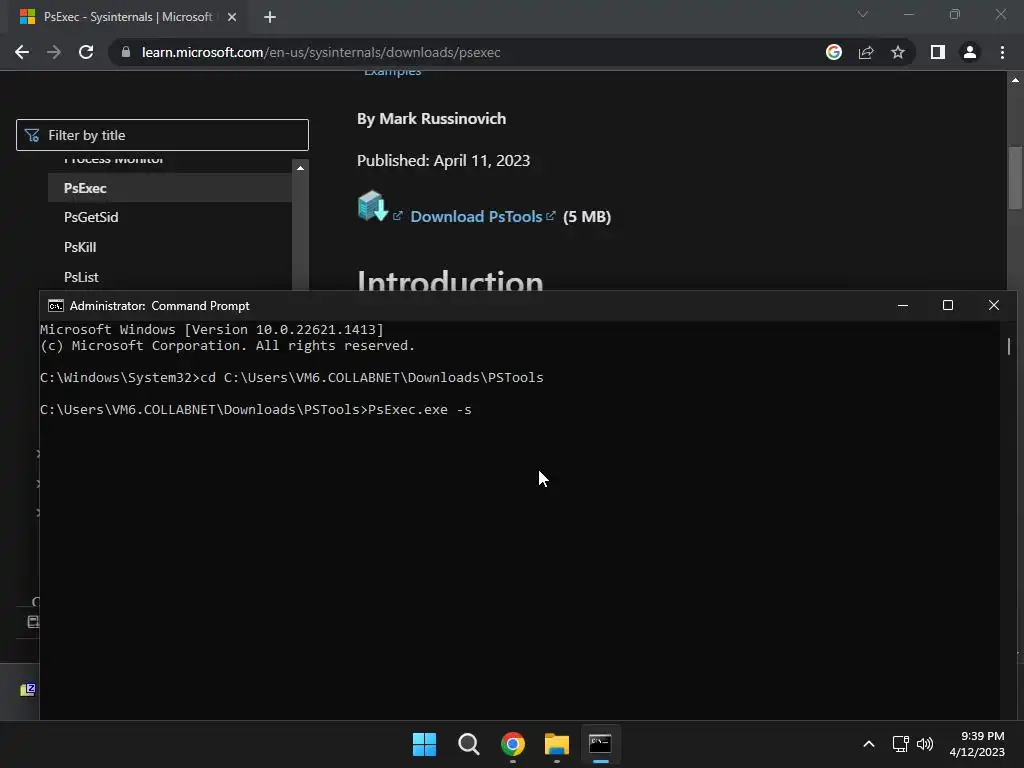Screen dimensions: 1024x768
Task: Focus the Filter by title box
Action: click(162, 135)
